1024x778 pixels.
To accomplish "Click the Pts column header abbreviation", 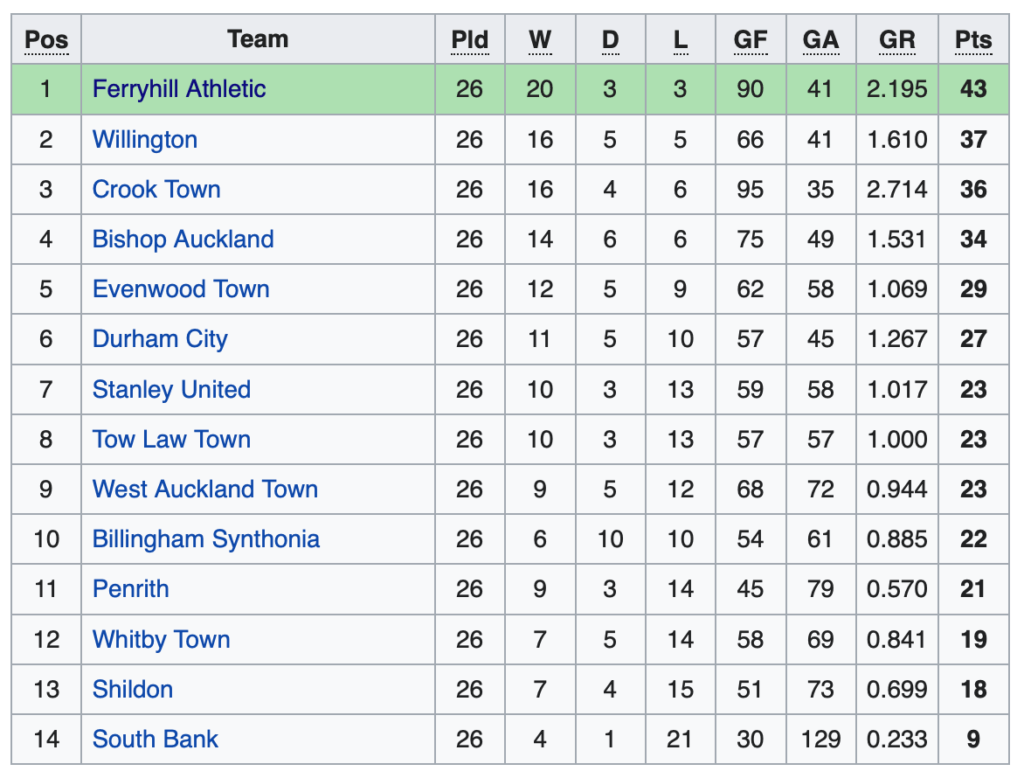I will coord(973,40).
